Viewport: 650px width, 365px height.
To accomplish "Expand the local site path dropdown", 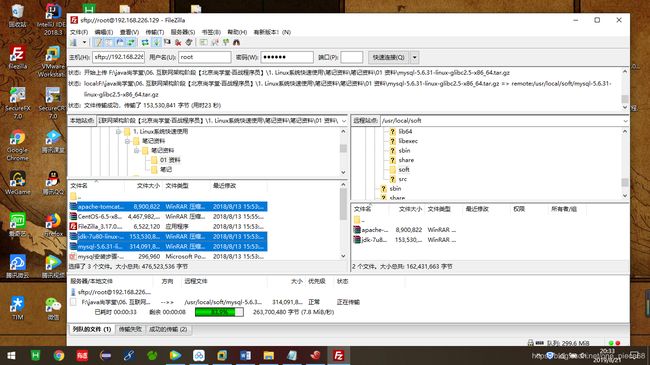I will click(344, 121).
